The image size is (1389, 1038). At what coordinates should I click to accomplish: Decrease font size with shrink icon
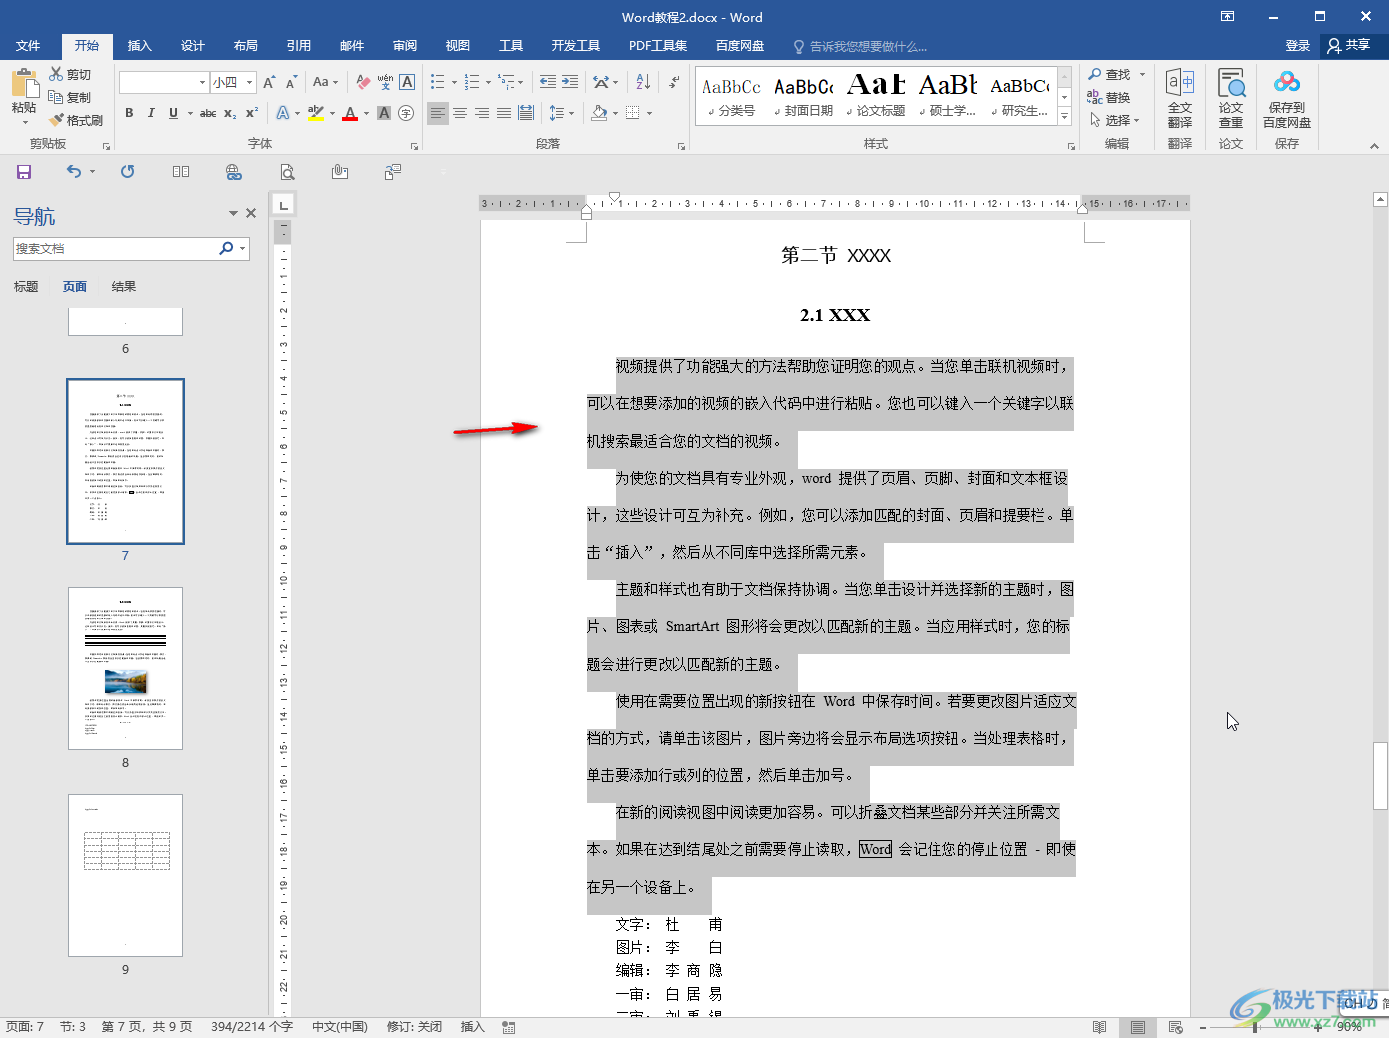(x=291, y=82)
